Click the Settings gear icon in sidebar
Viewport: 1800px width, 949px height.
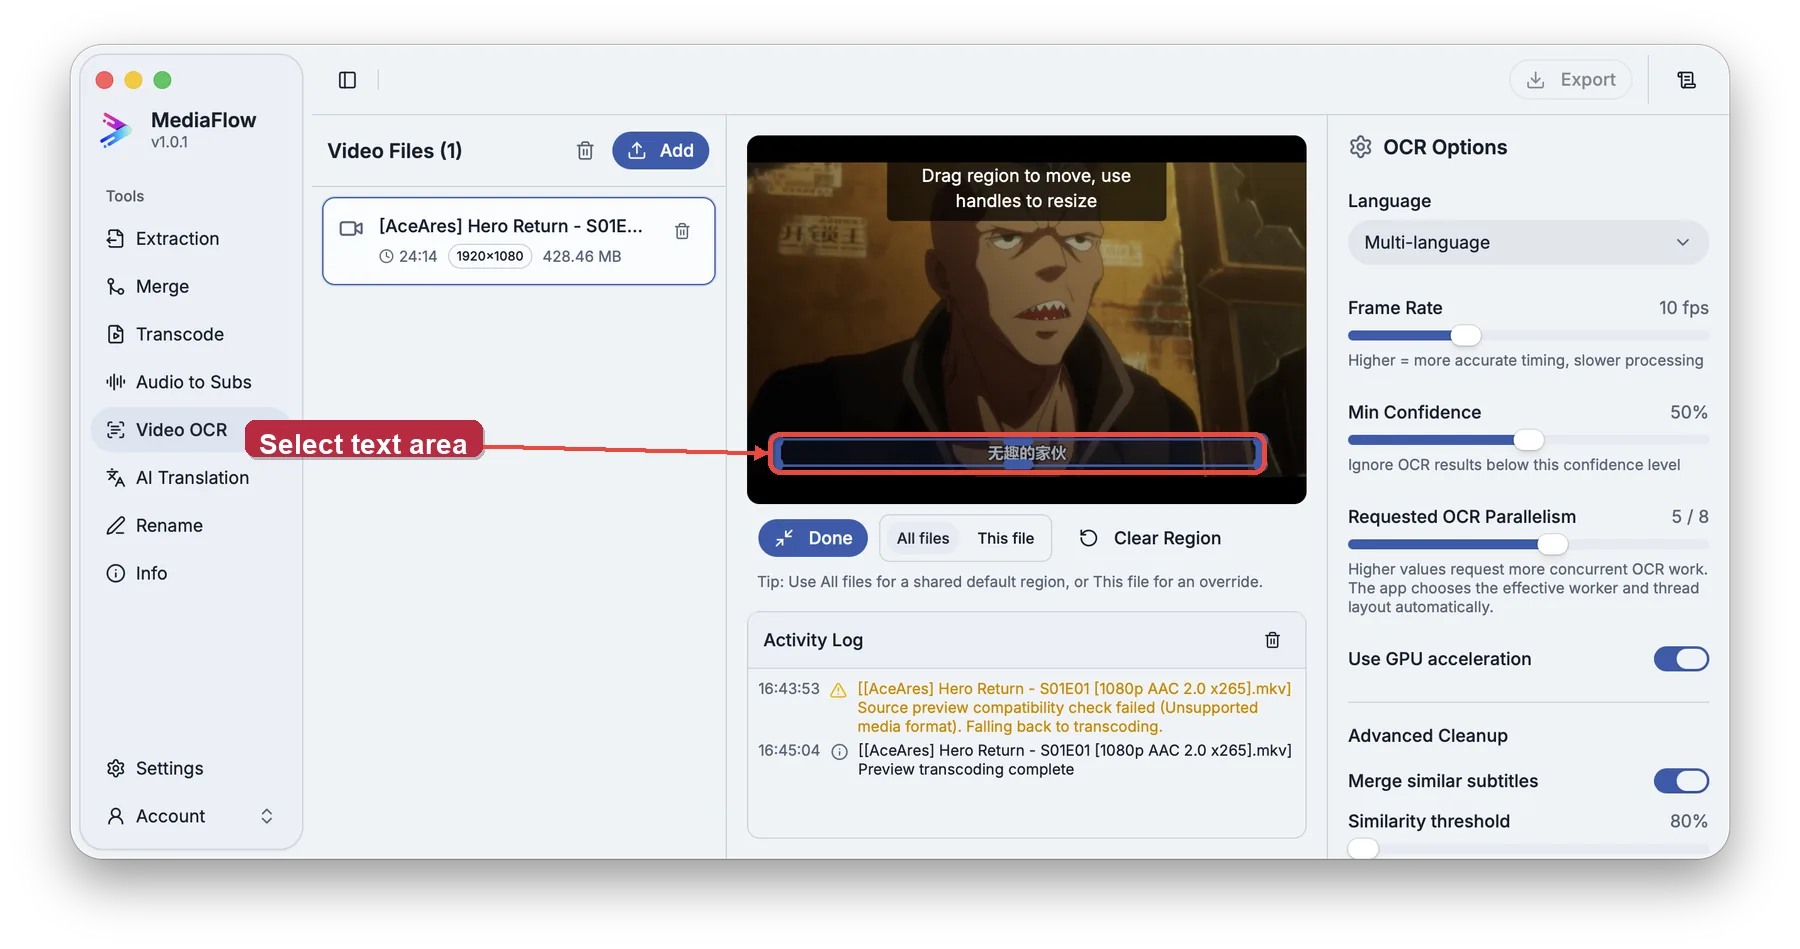[116, 768]
